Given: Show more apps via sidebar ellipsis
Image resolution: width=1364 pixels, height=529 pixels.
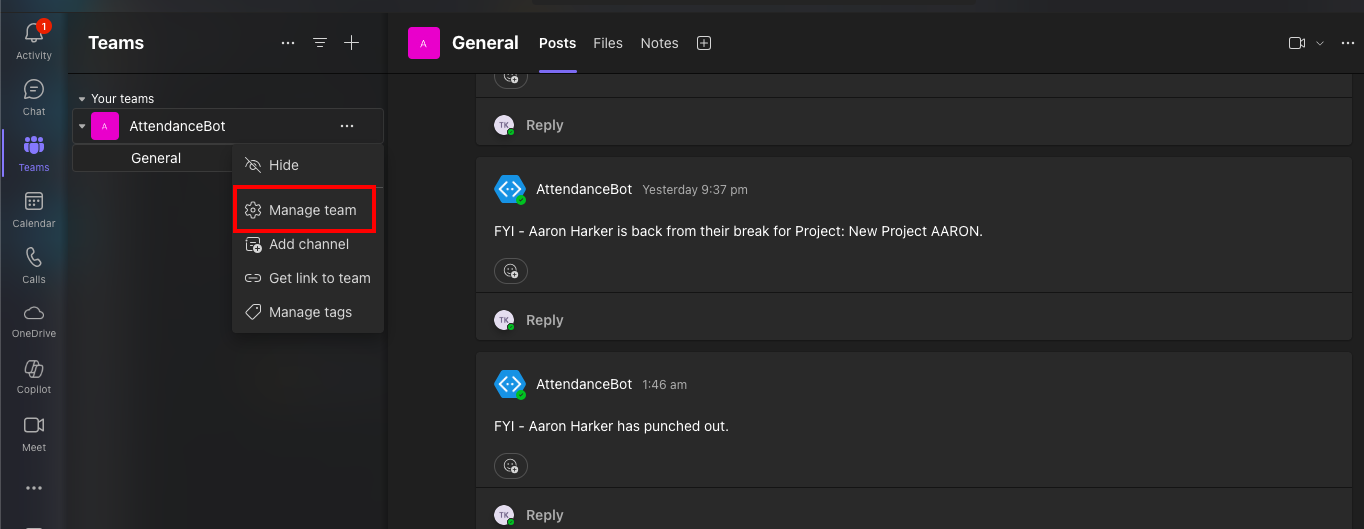Looking at the screenshot, I should pyautogui.click(x=34, y=488).
